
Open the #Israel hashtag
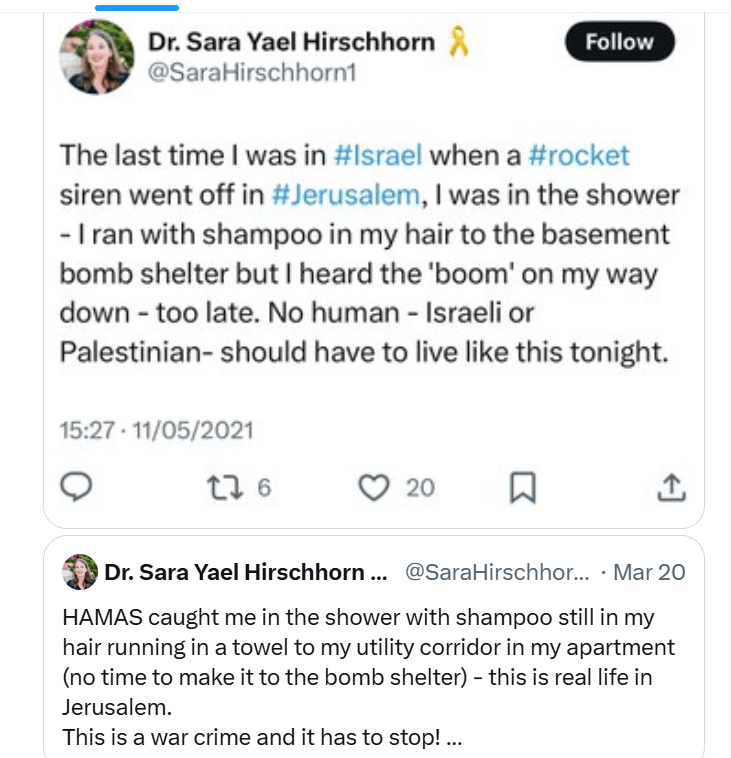[x=378, y=155]
